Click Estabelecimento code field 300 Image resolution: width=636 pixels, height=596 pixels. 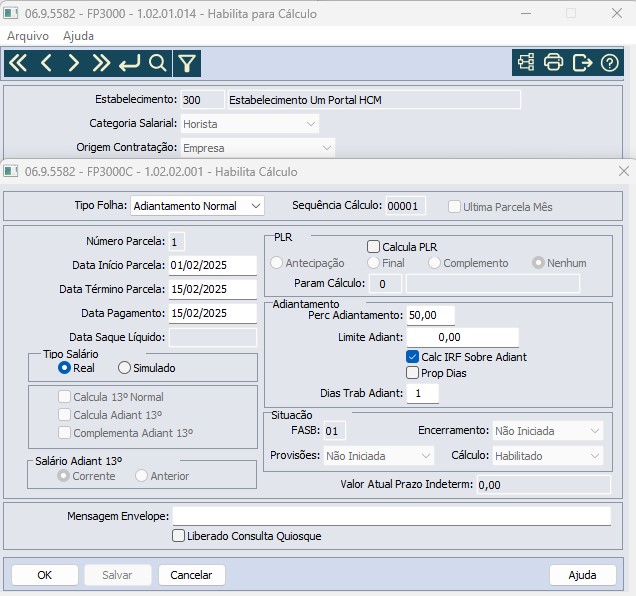point(202,99)
